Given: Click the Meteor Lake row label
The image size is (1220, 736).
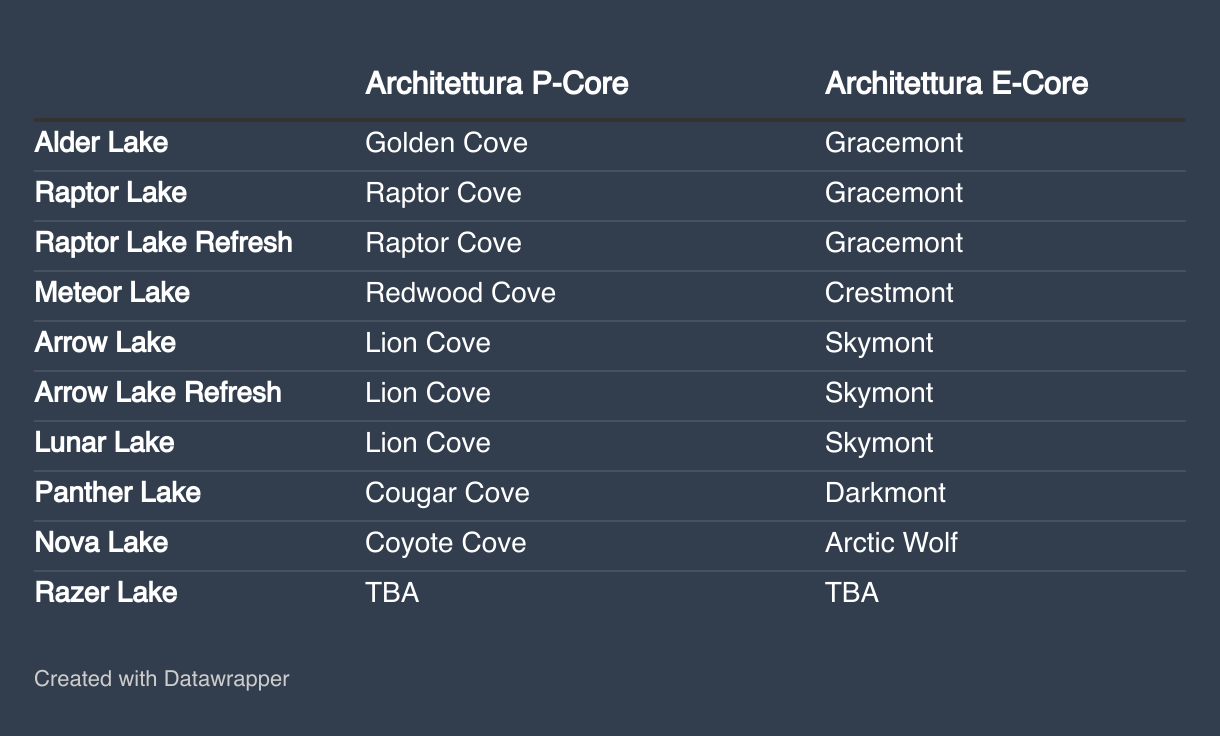Looking at the screenshot, I should click(112, 293).
